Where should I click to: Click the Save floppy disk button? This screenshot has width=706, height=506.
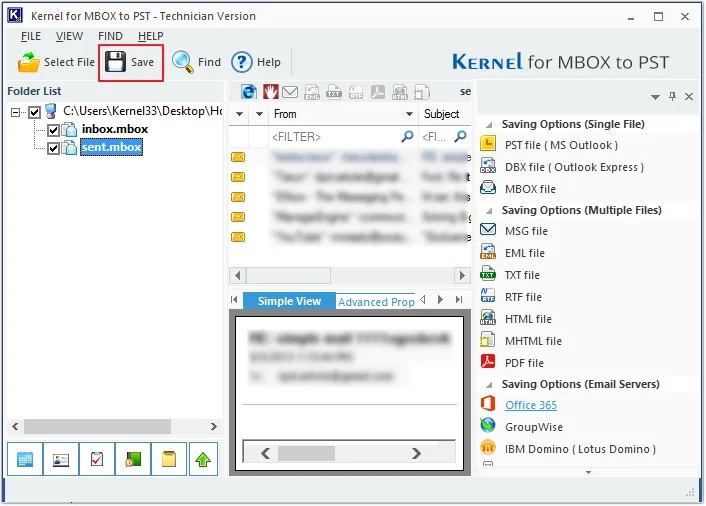tap(130, 62)
